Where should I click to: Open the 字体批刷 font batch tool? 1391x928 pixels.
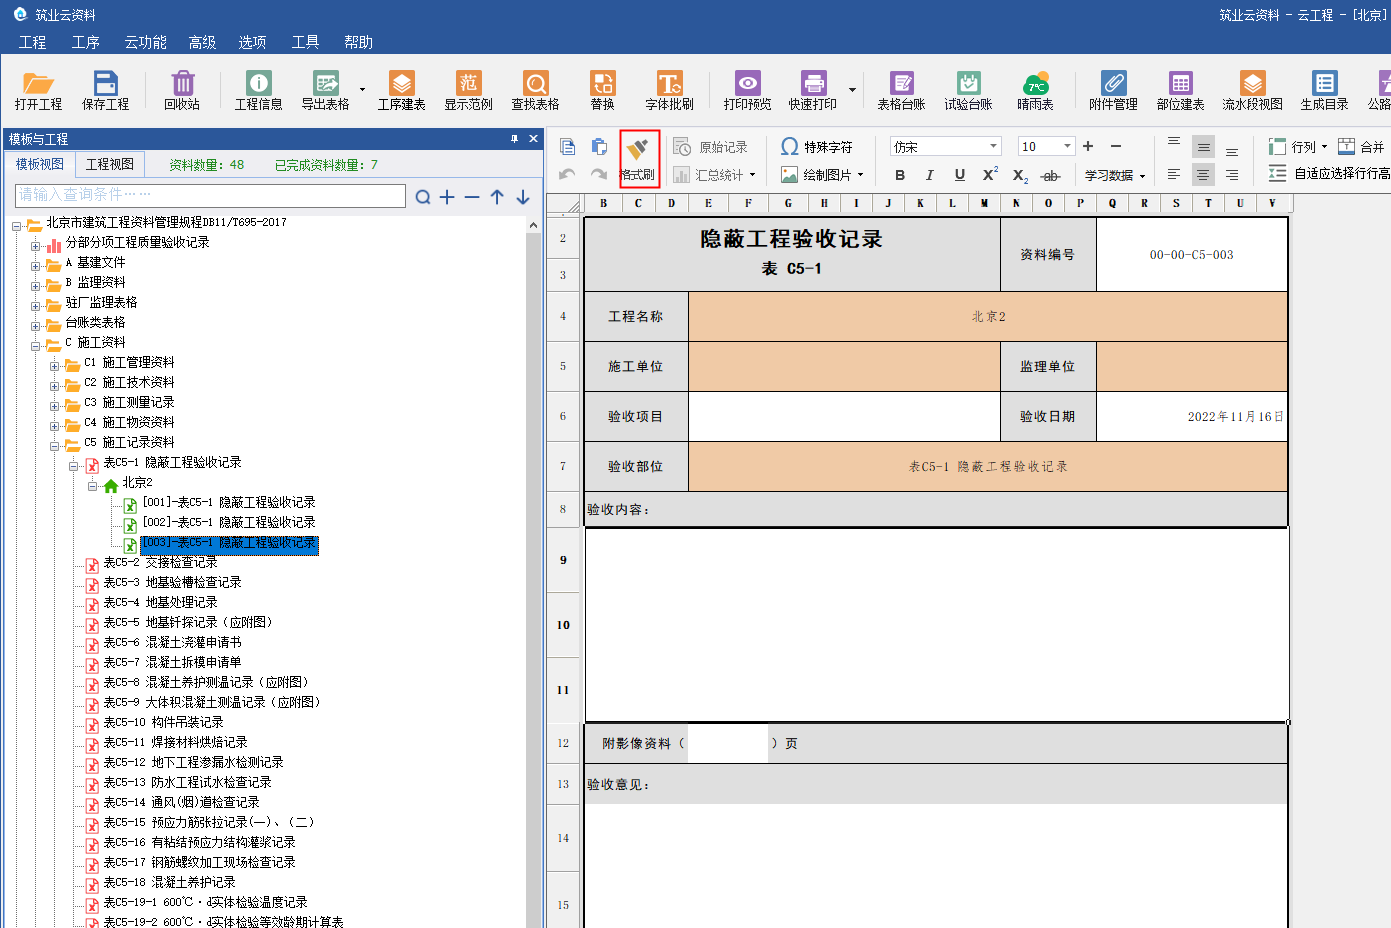[669, 90]
